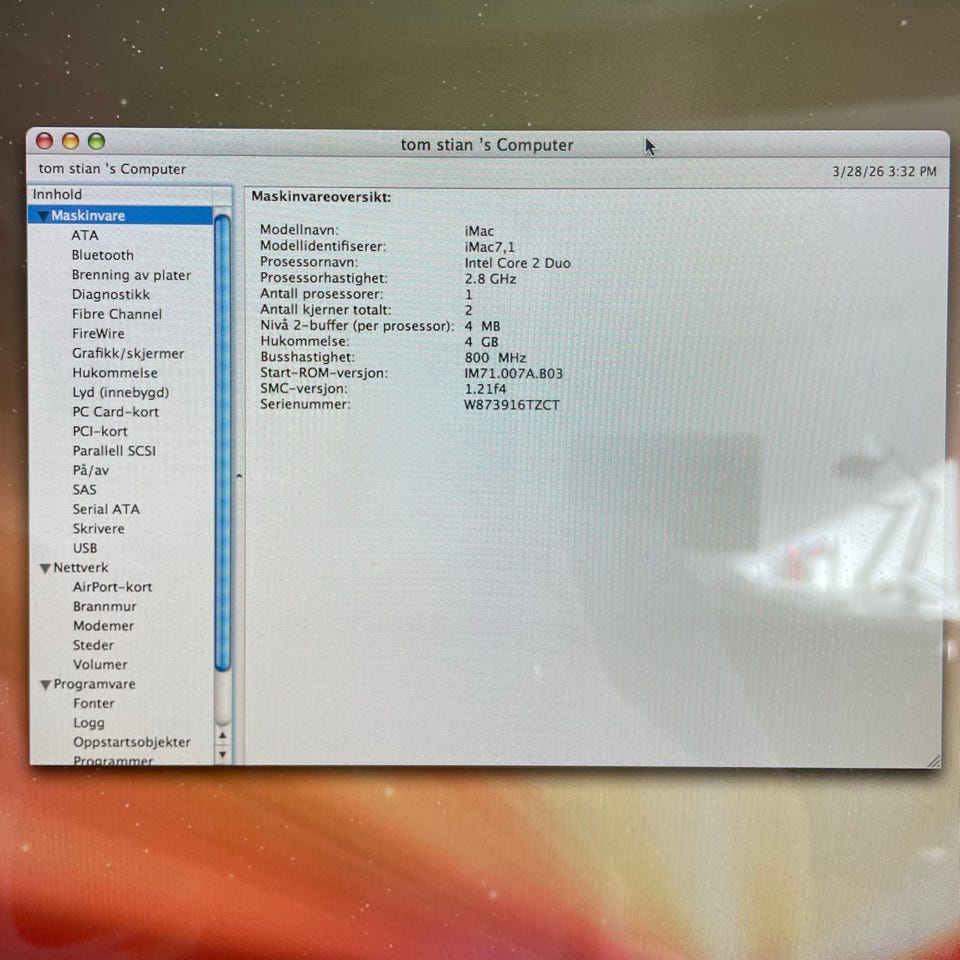Click the sidebar scroll up arrow

pos(223,735)
